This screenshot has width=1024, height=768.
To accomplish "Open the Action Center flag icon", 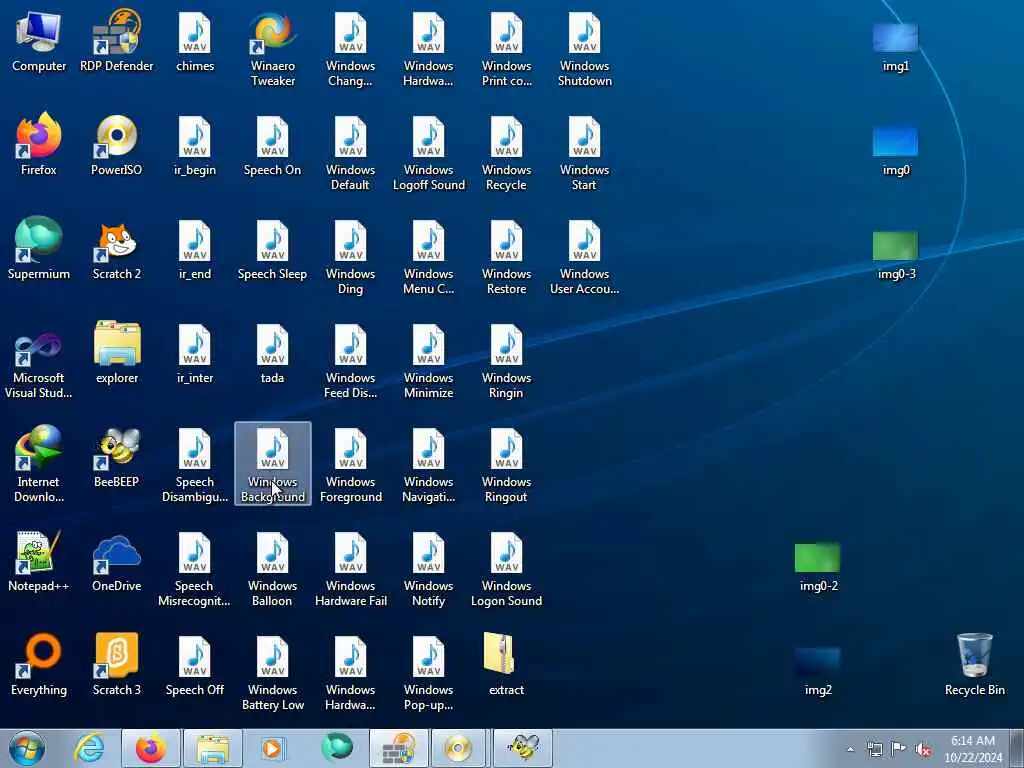I will point(899,749).
